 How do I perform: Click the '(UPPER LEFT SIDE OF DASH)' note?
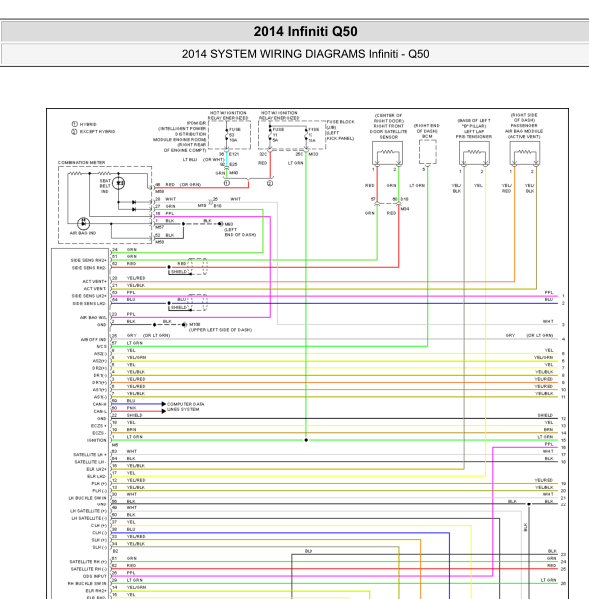pos(220,330)
